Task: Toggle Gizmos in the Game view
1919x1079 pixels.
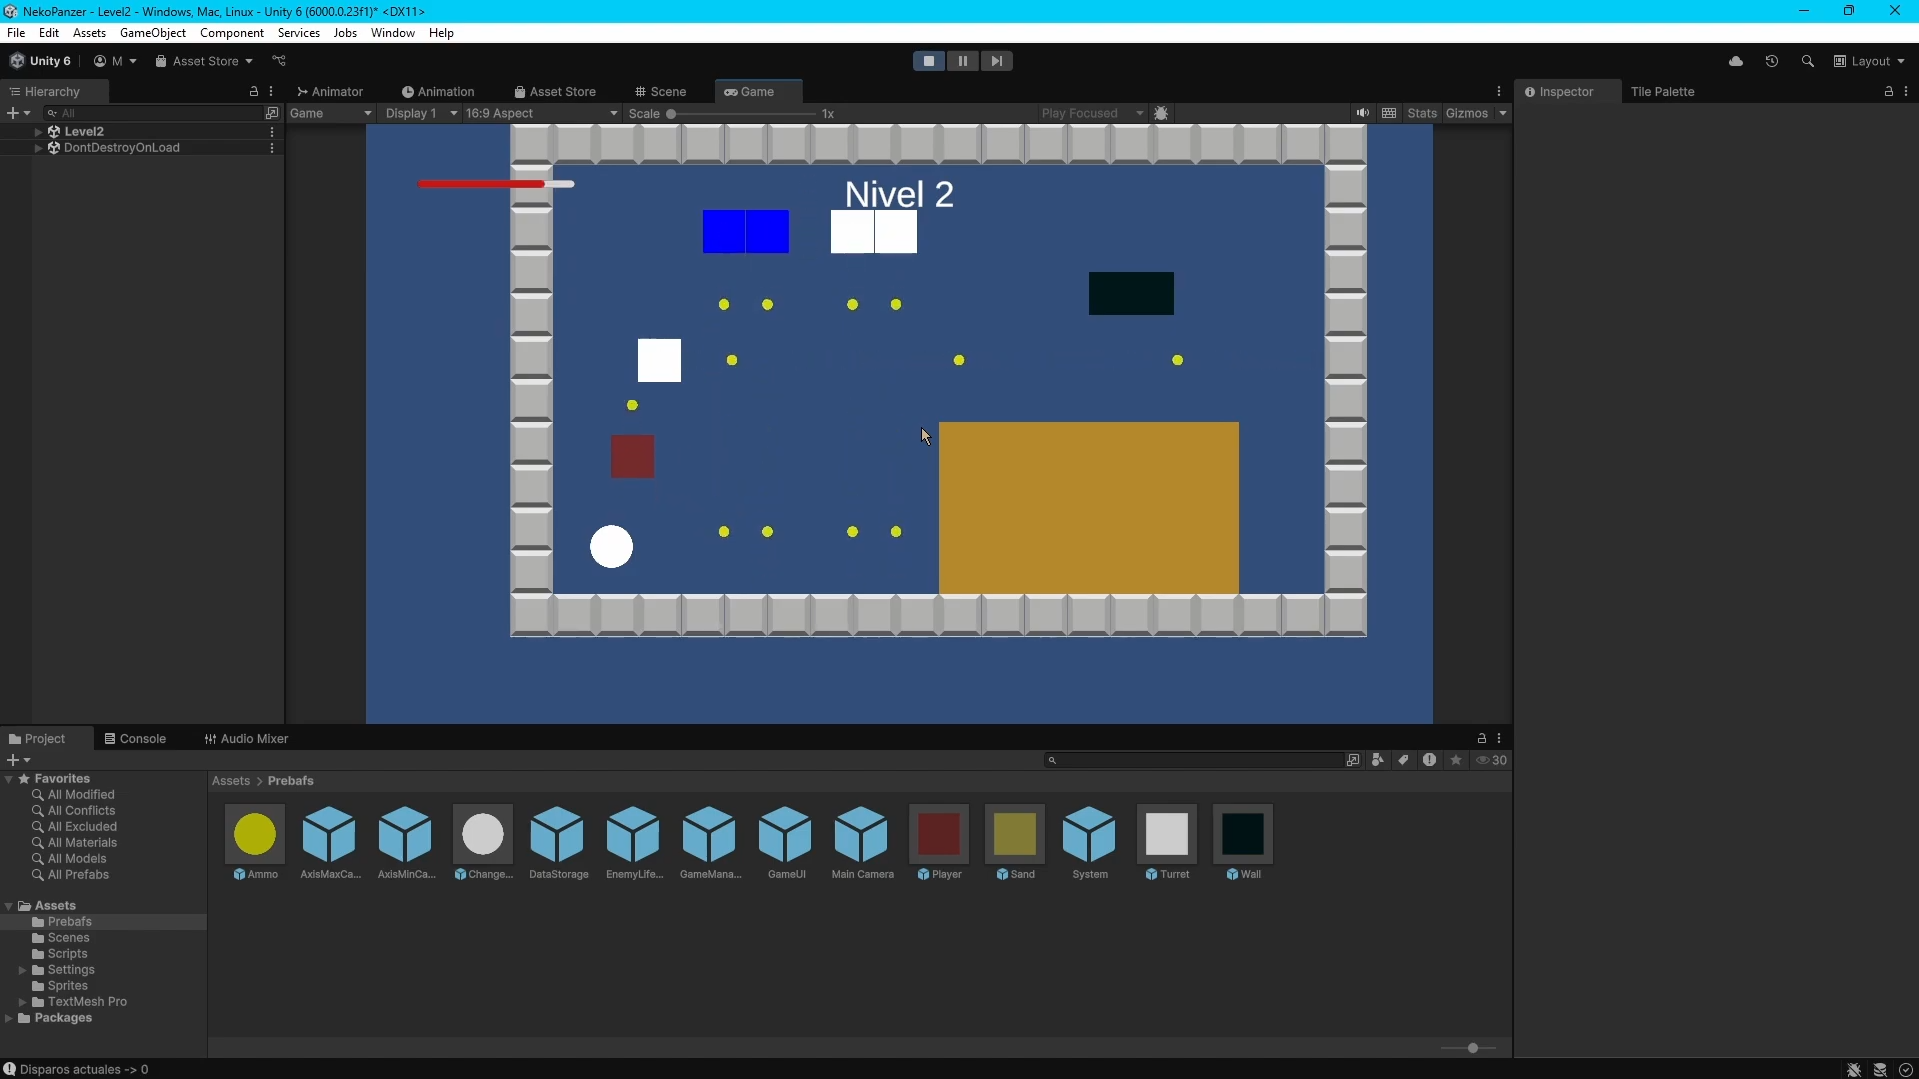Action: [x=1466, y=113]
